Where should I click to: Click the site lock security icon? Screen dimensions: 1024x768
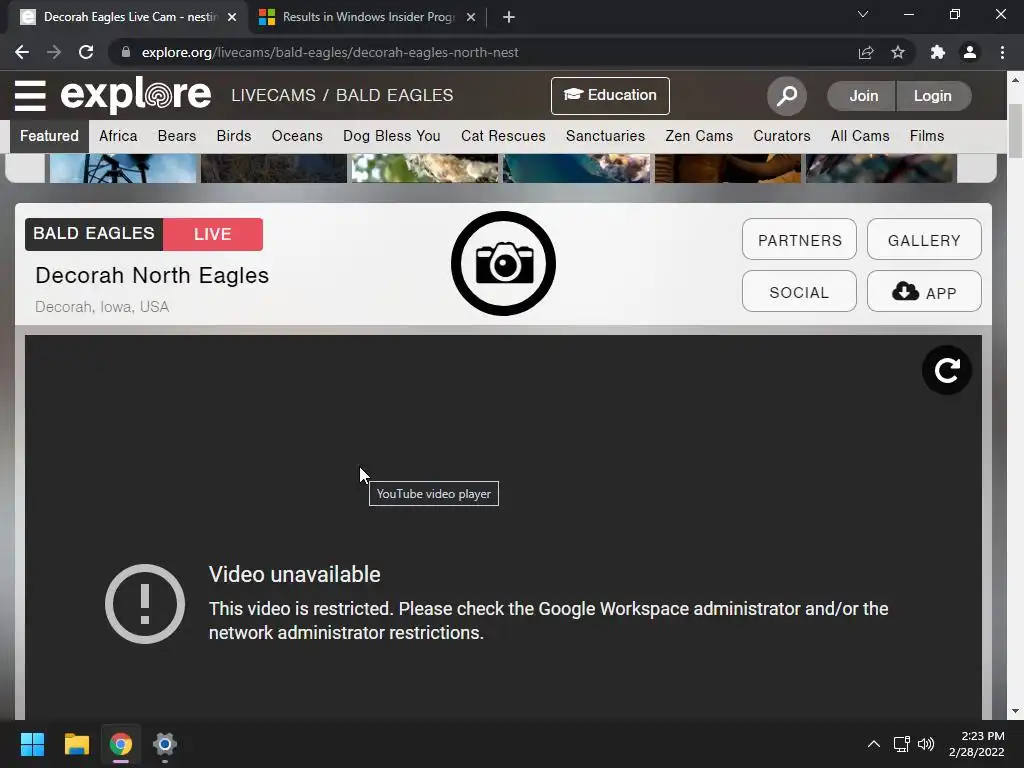coord(126,52)
